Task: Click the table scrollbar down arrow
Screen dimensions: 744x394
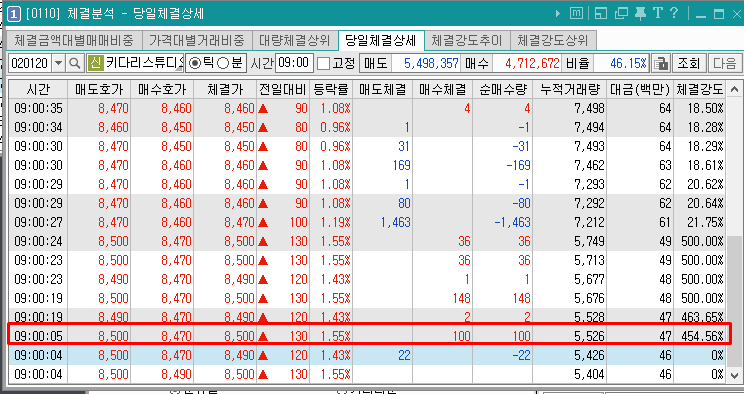Action: [734, 375]
